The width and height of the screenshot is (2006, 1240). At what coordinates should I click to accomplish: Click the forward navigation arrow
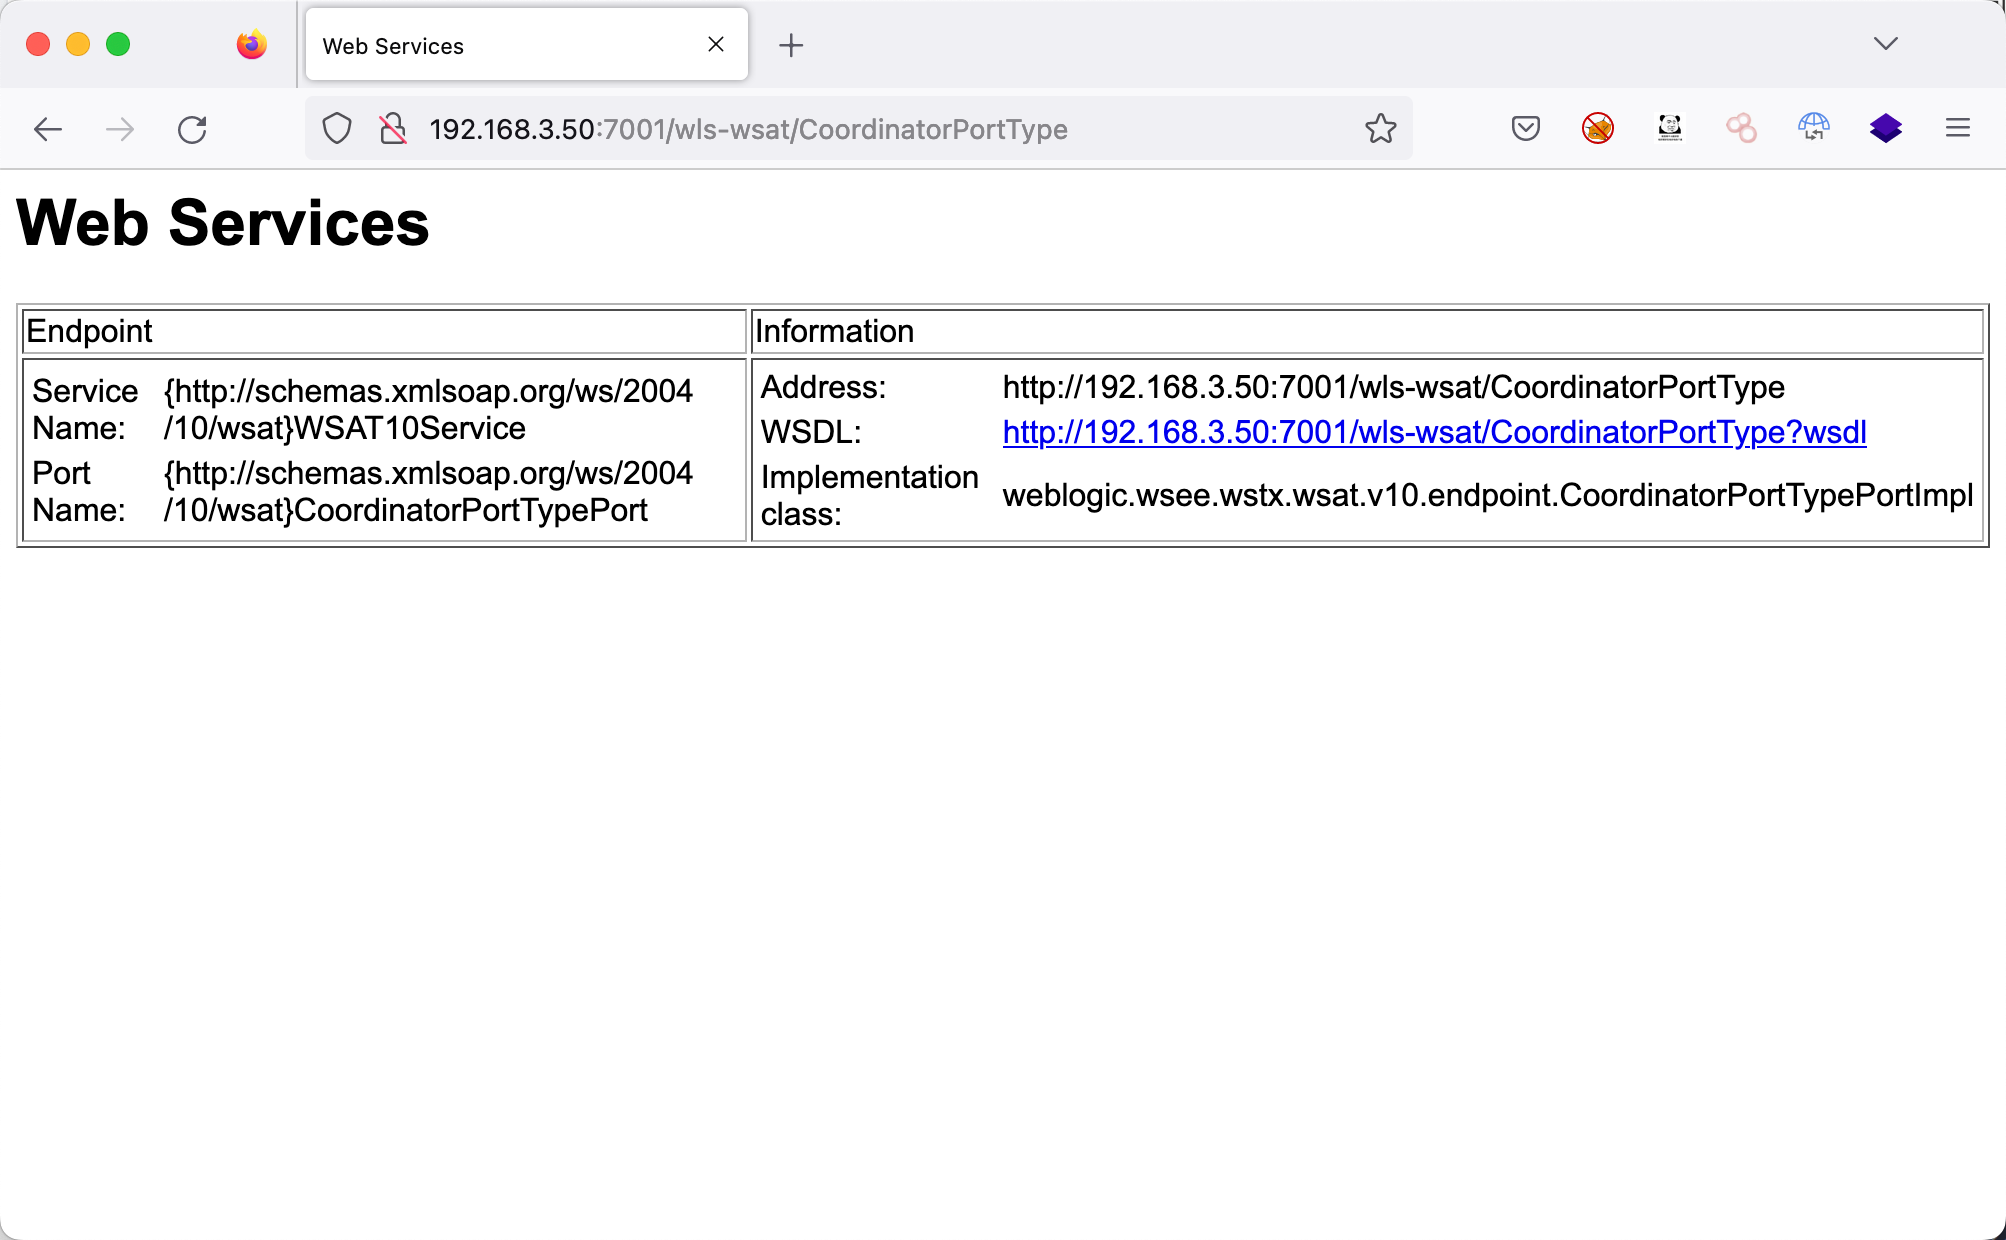tap(120, 129)
